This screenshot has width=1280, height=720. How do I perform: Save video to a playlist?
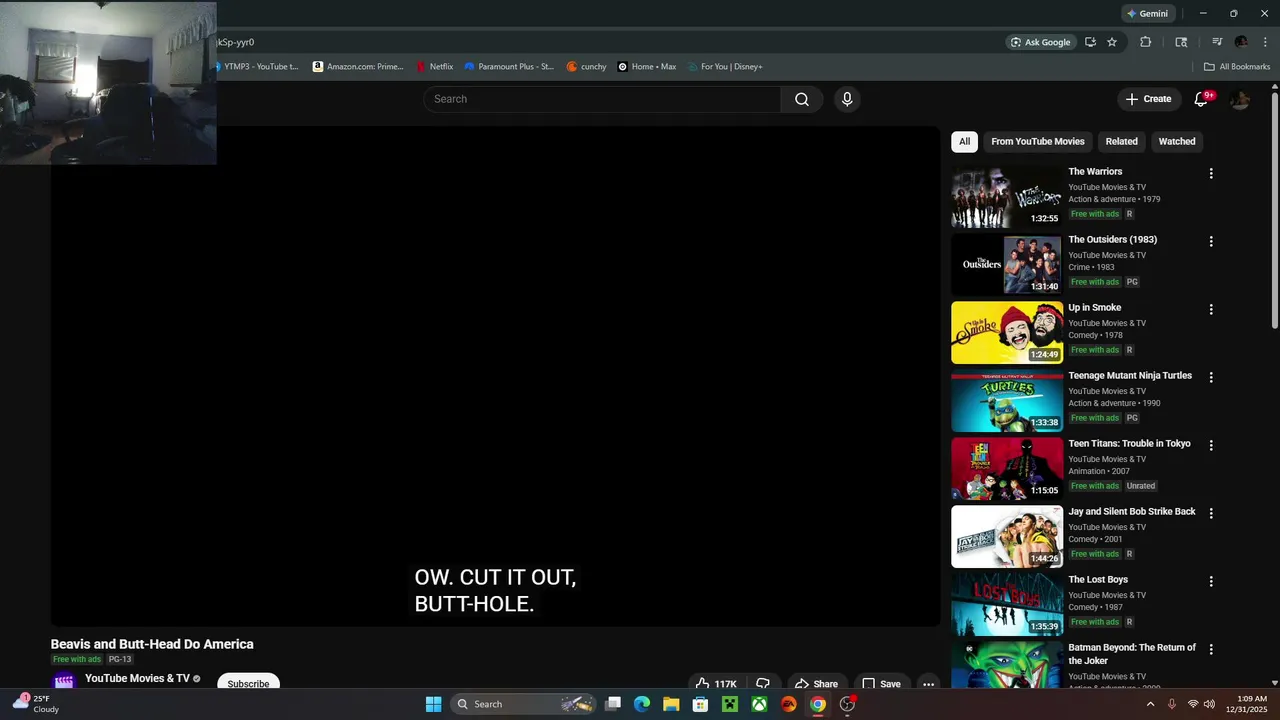[881, 684]
